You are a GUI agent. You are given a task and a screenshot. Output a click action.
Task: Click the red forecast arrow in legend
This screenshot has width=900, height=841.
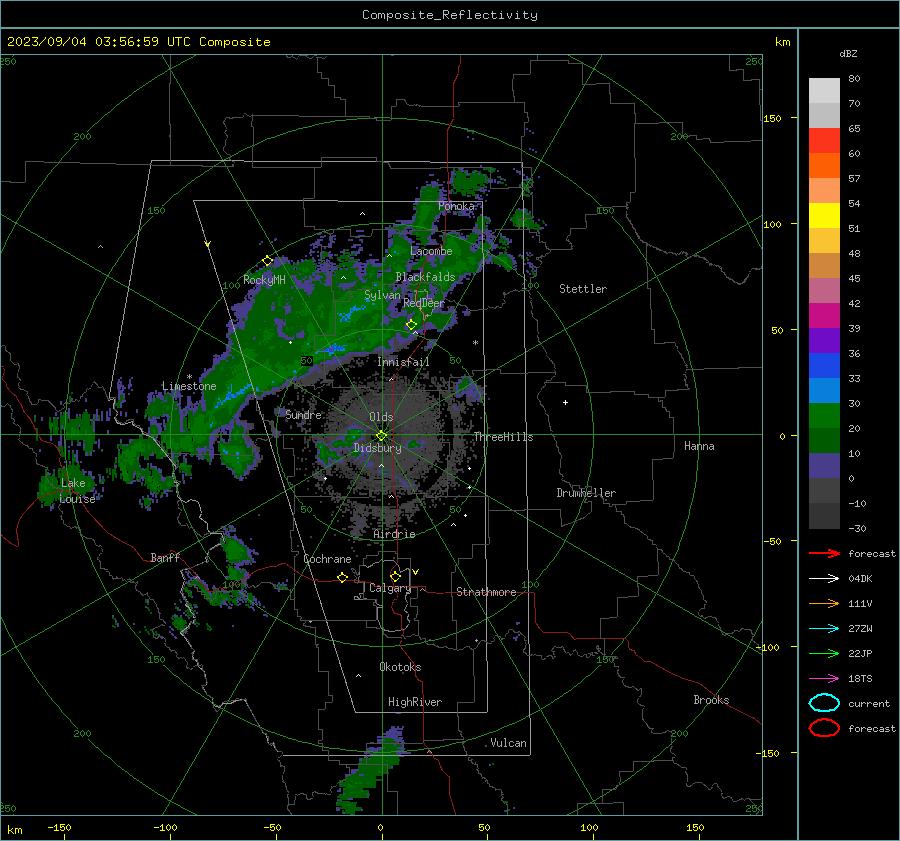824,553
